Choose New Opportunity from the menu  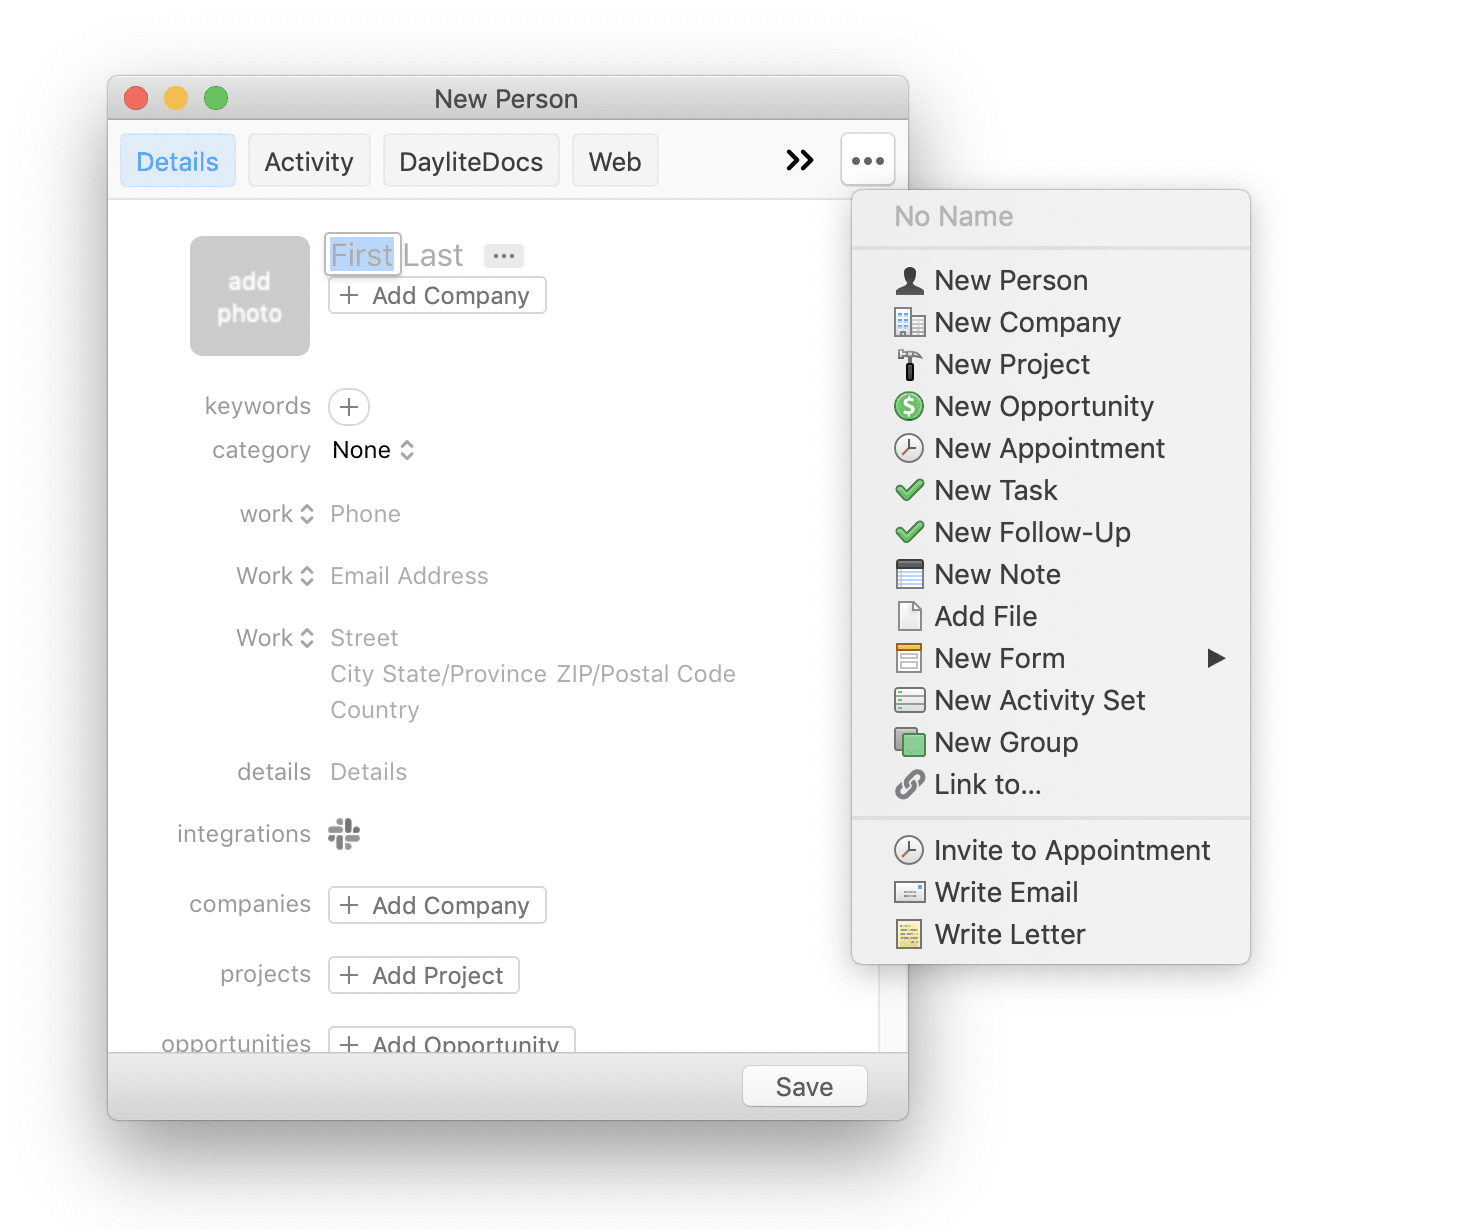1051,406
